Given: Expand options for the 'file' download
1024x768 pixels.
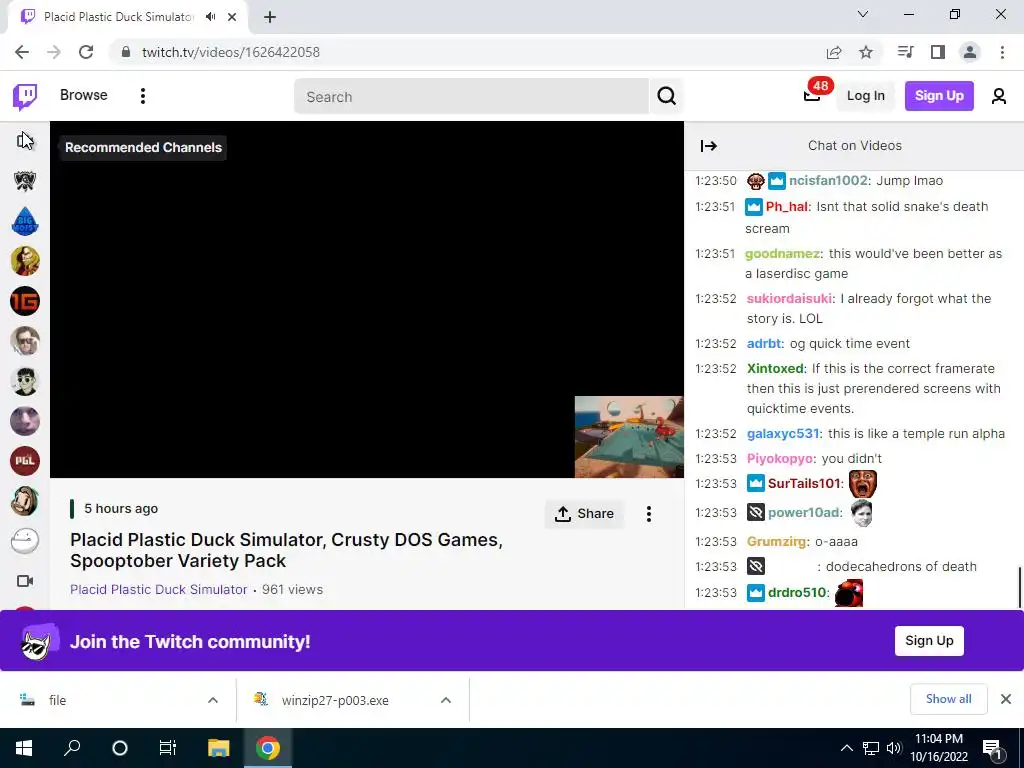Looking at the screenshot, I should pyautogui.click(x=213, y=700).
